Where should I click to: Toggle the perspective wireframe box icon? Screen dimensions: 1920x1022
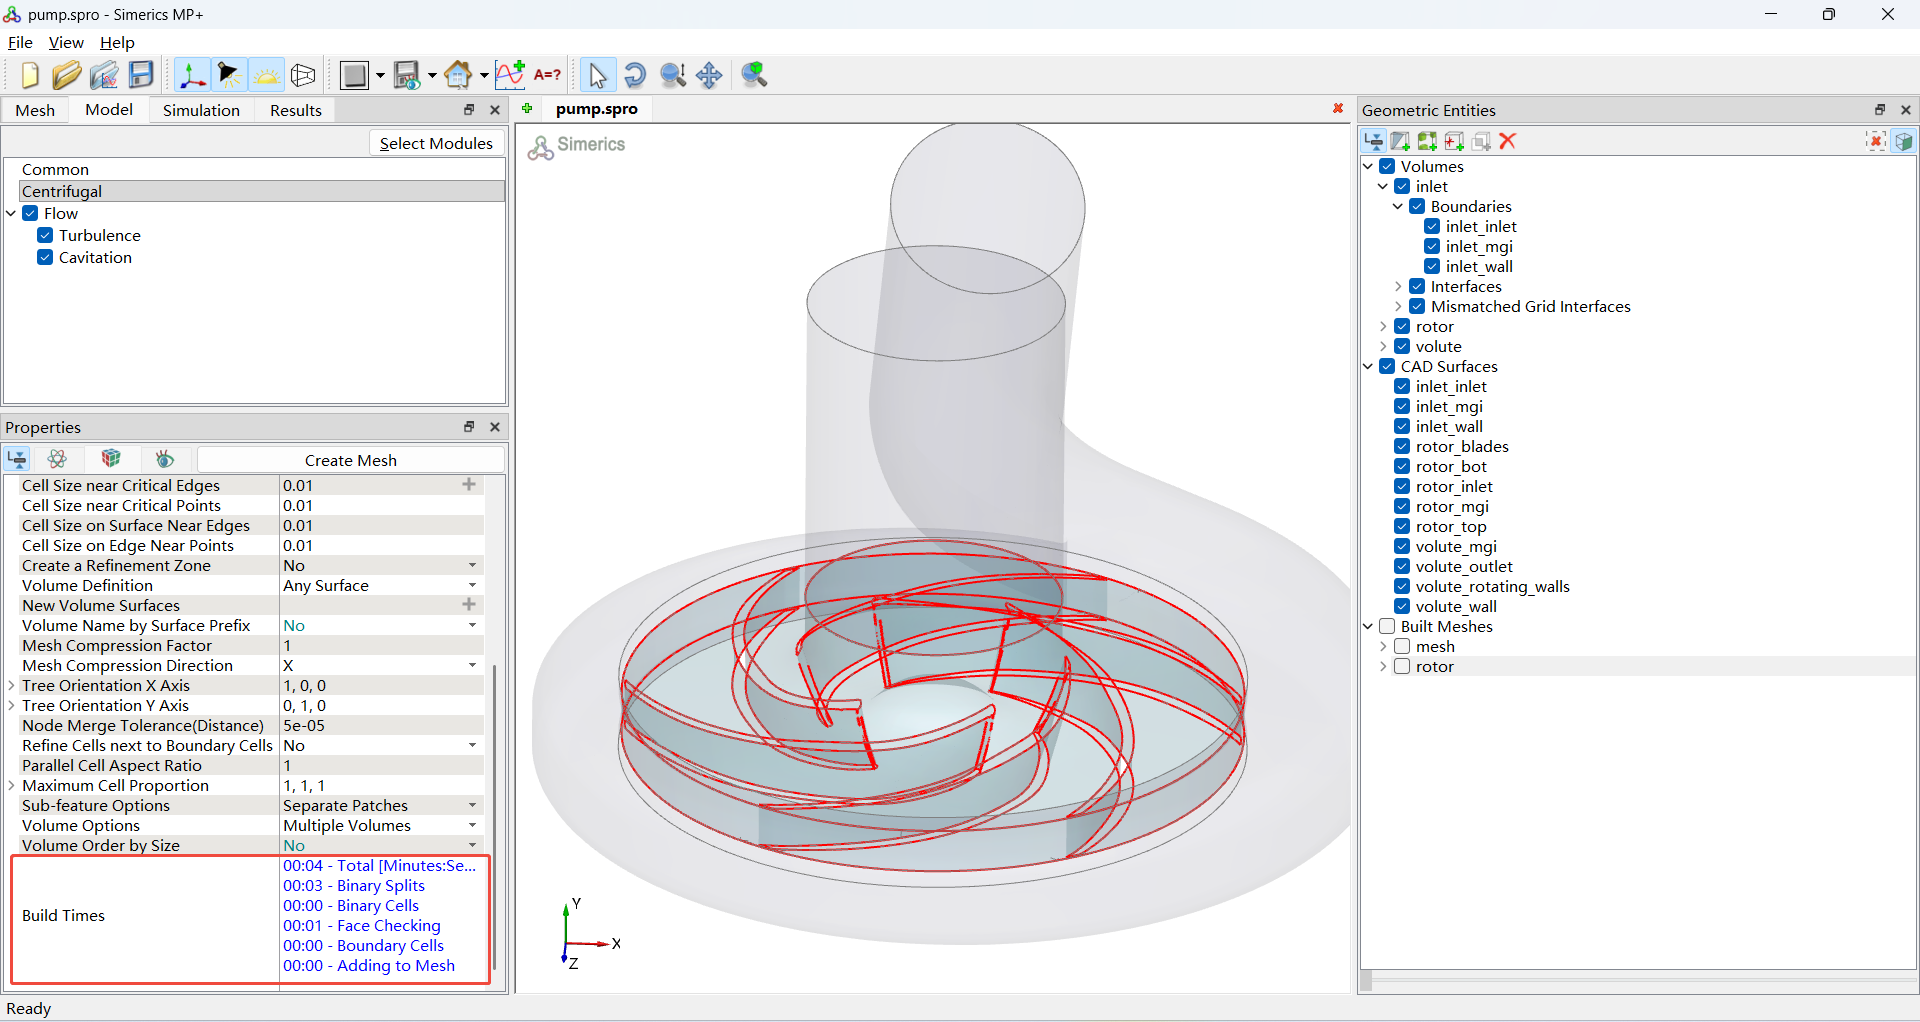click(x=303, y=75)
